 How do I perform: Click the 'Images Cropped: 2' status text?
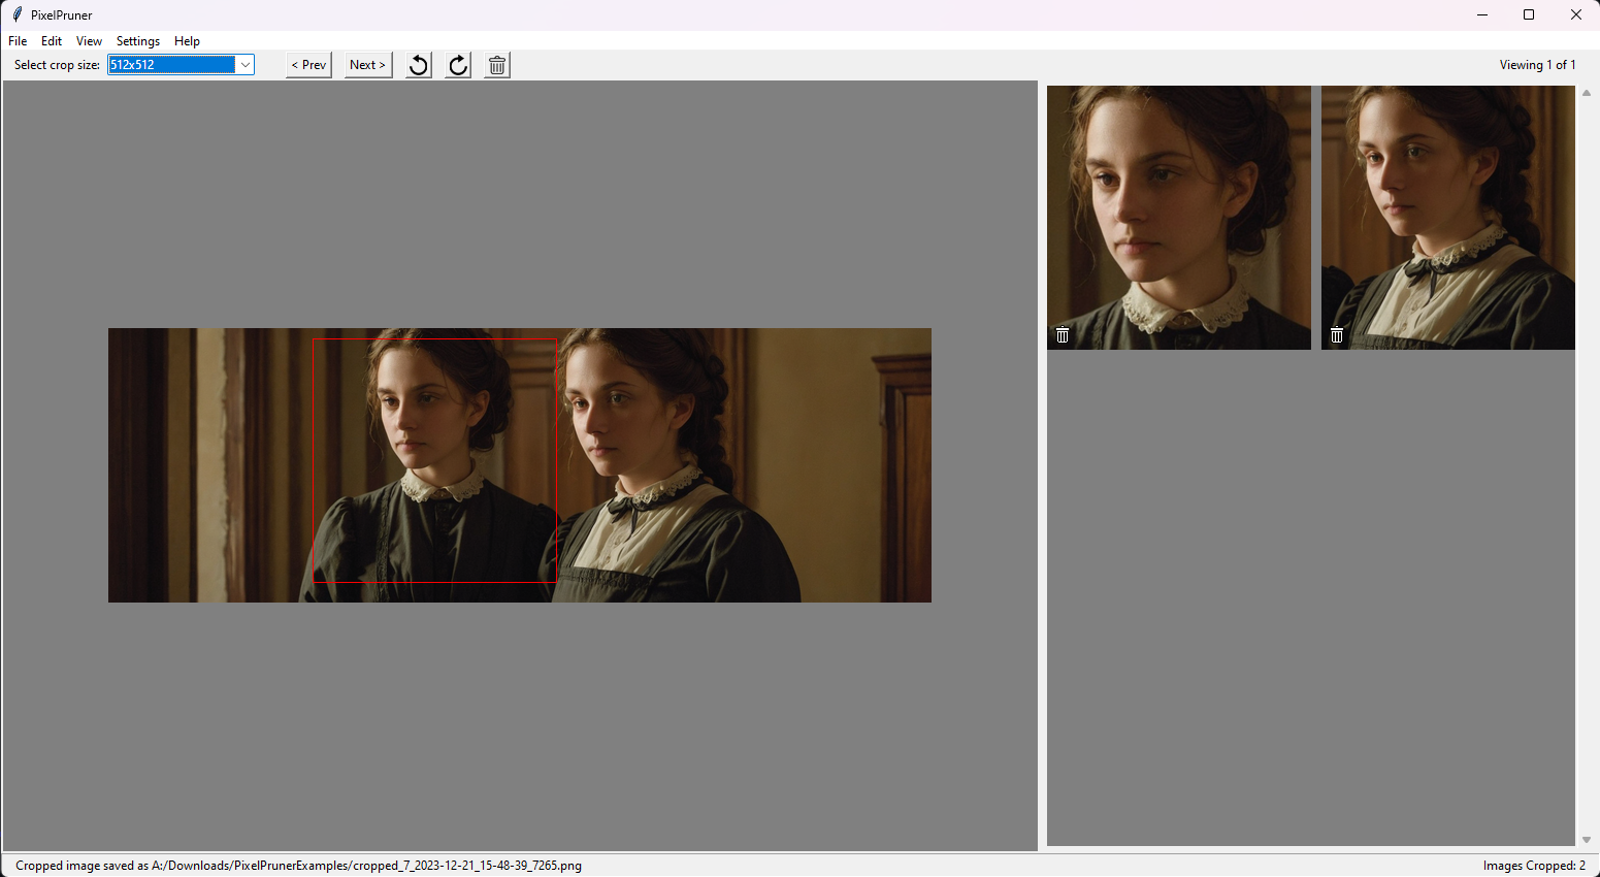(x=1534, y=866)
